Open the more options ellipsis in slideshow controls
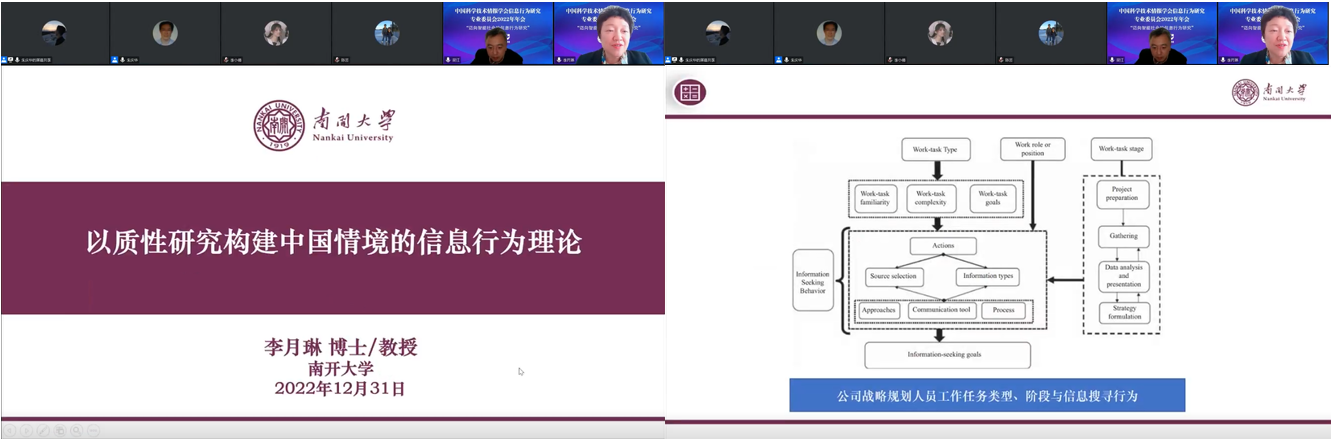The image size is (1331, 442). [93, 430]
